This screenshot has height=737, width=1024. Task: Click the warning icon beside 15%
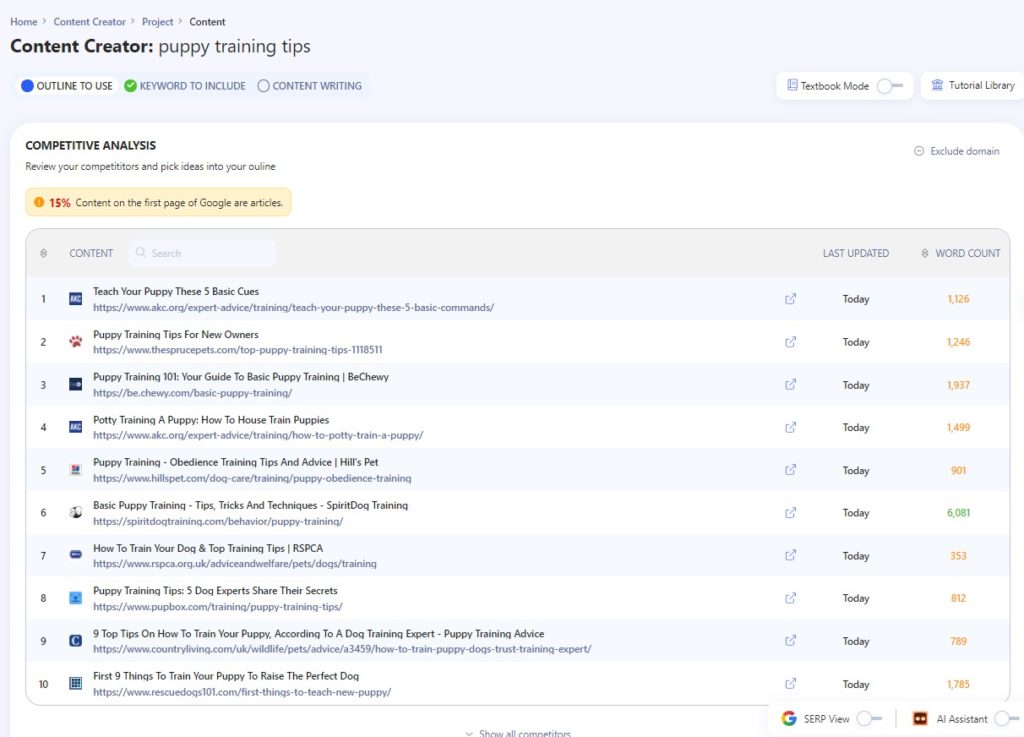point(39,202)
